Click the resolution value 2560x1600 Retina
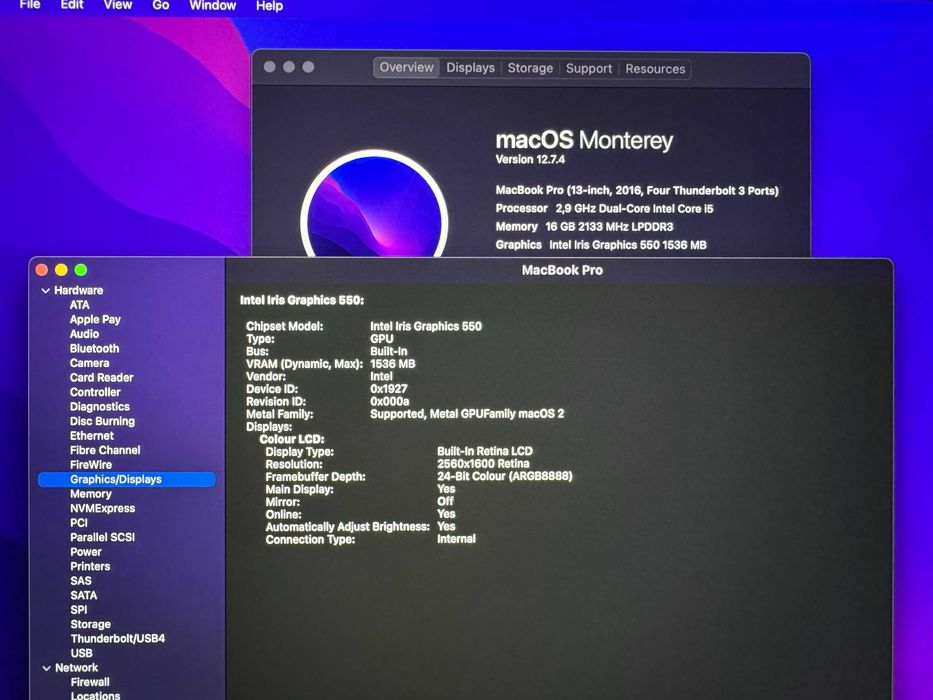This screenshot has width=933, height=700. [483, 464]
